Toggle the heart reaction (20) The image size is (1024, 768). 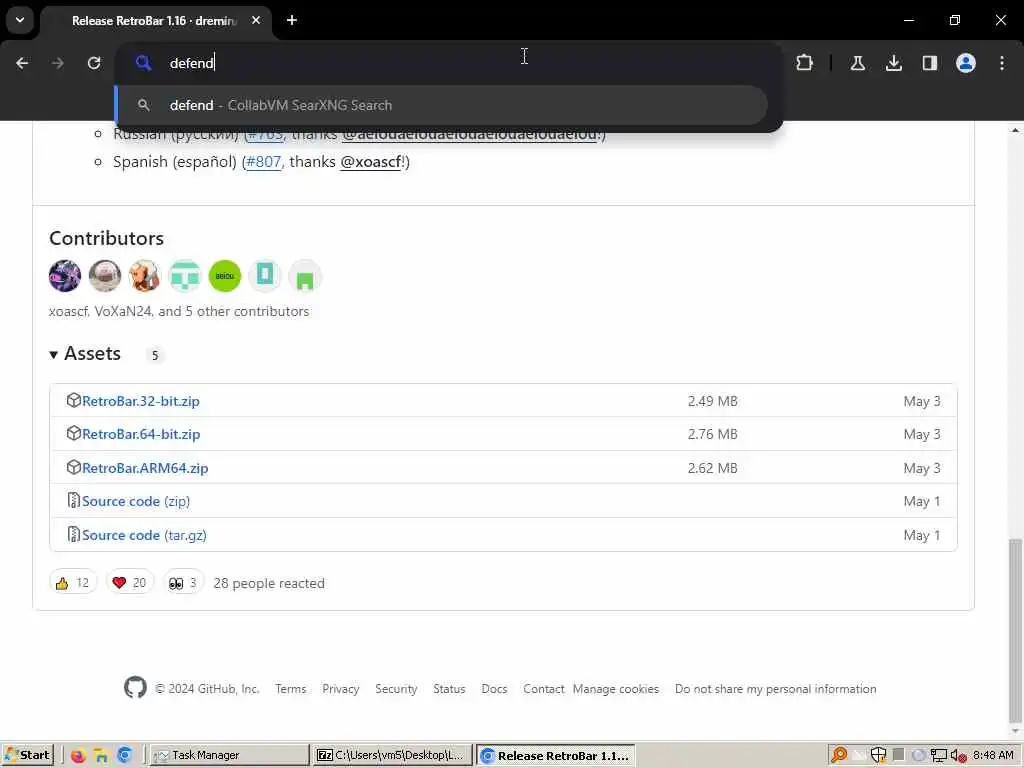coord(129,583)
